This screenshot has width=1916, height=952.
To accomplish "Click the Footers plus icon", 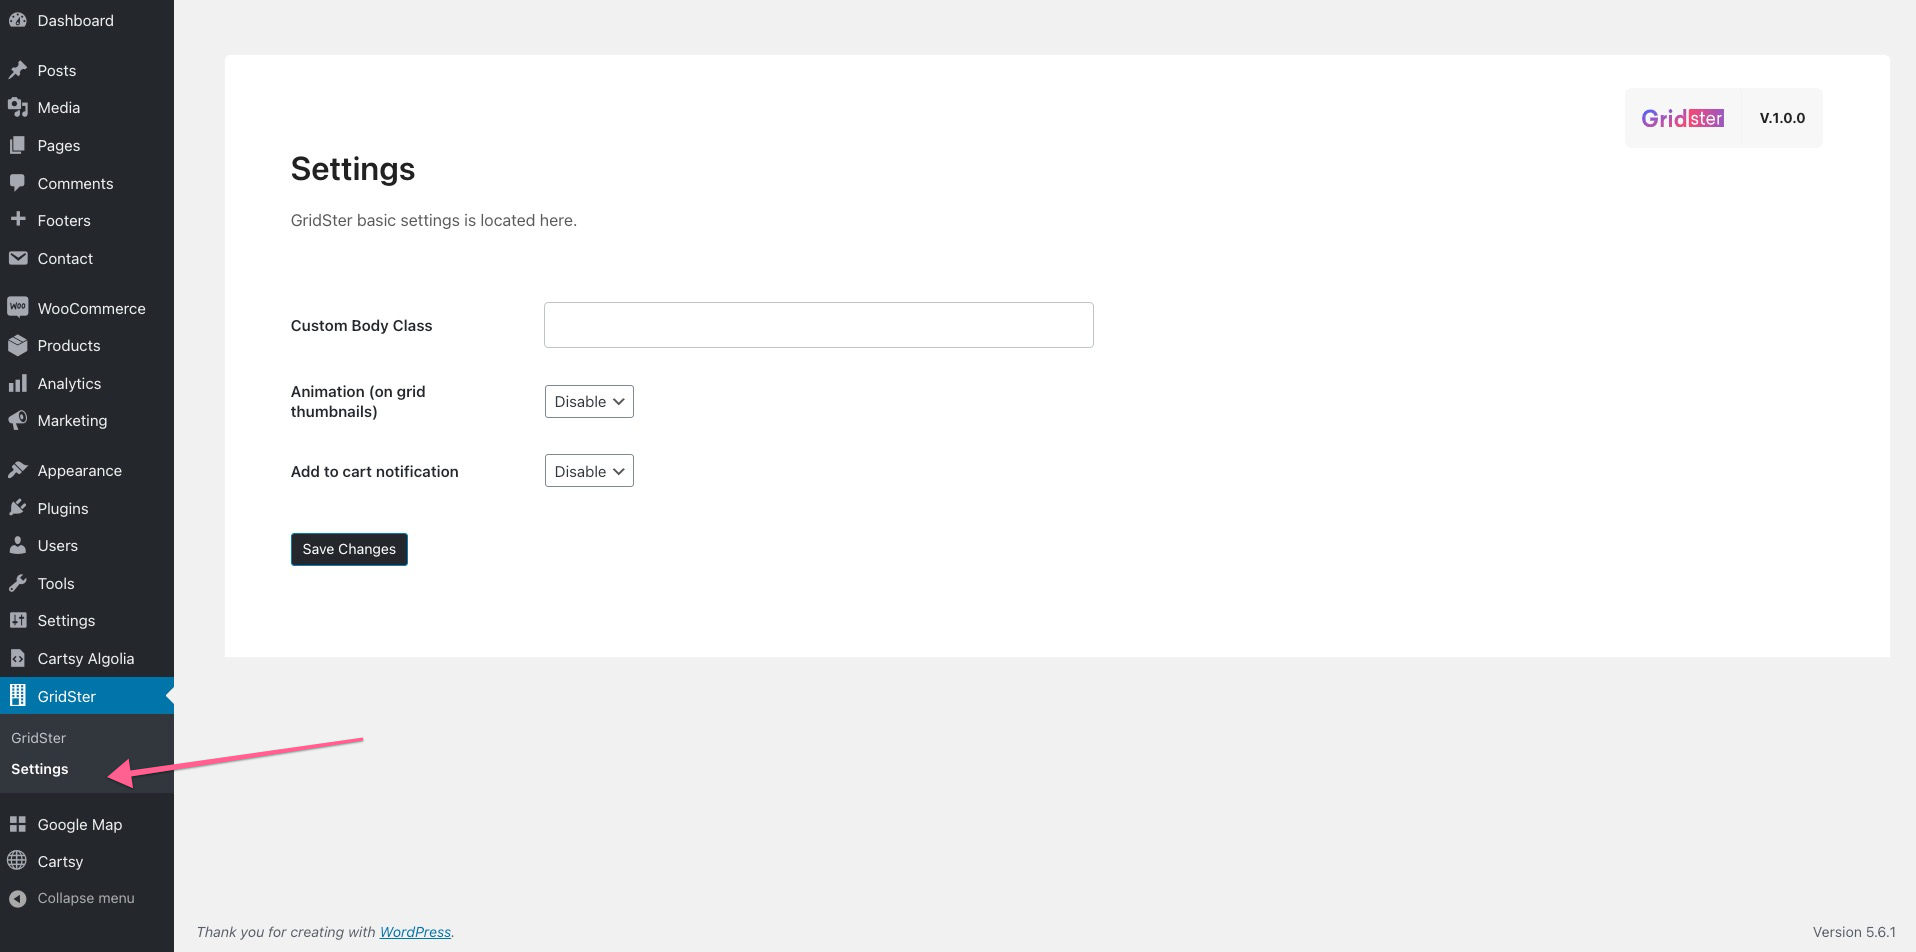I will 17,220.
